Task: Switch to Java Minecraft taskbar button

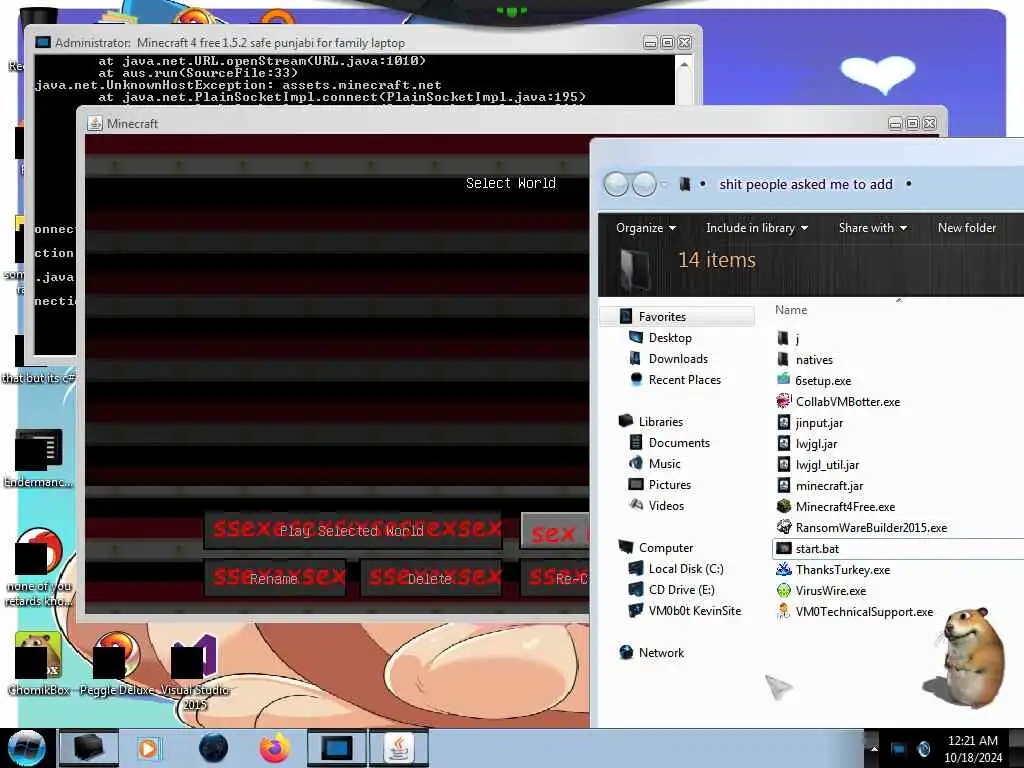Action: pos(398,748)
